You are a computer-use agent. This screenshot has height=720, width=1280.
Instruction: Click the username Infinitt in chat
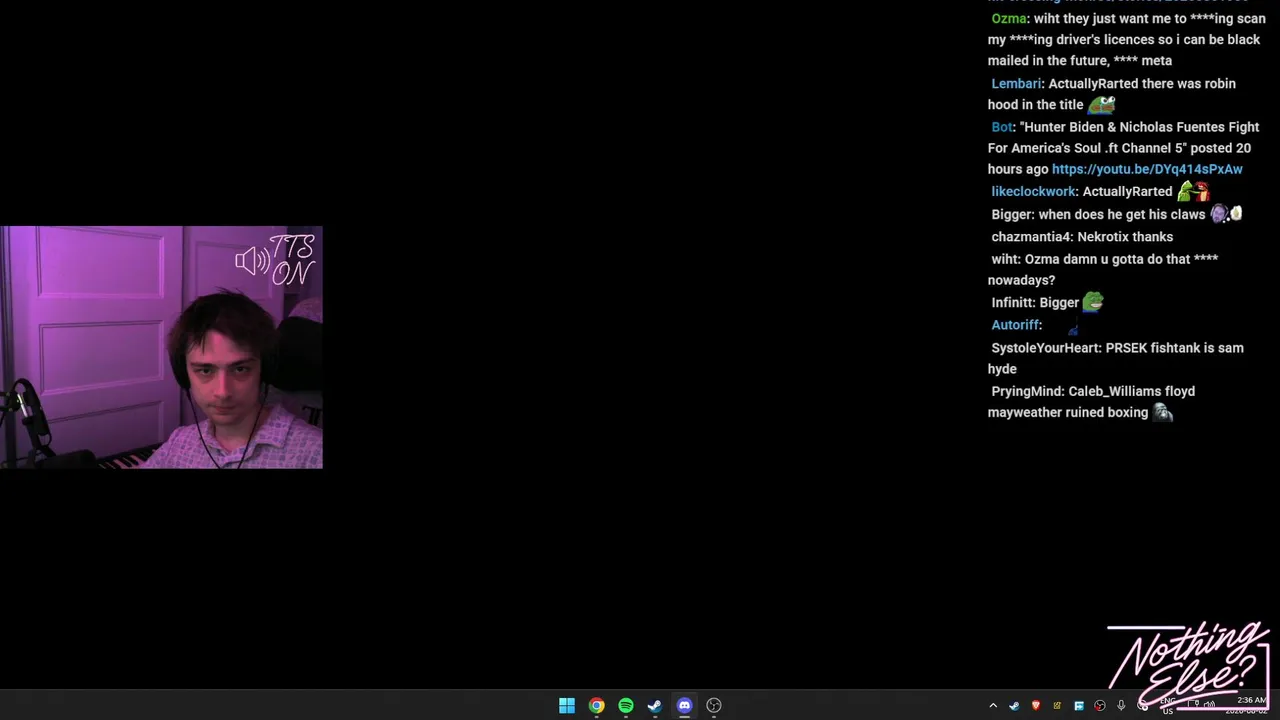[1012, 302]
